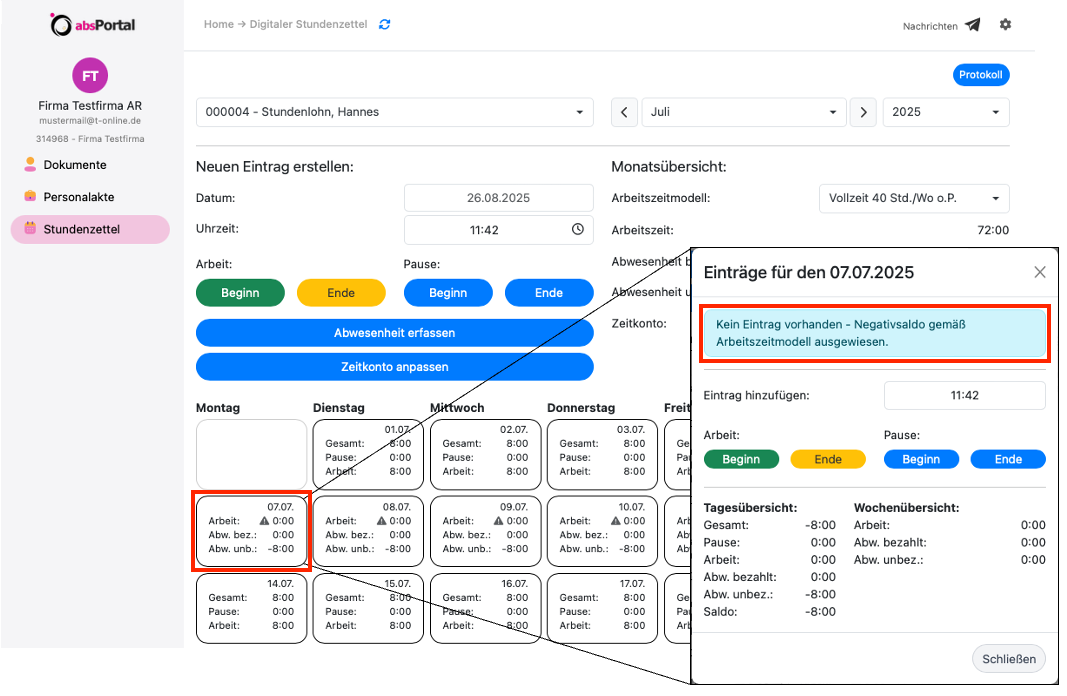Click the FT user avatar
This screenshot has width=1067, height=696.
(x=90, y=76)
